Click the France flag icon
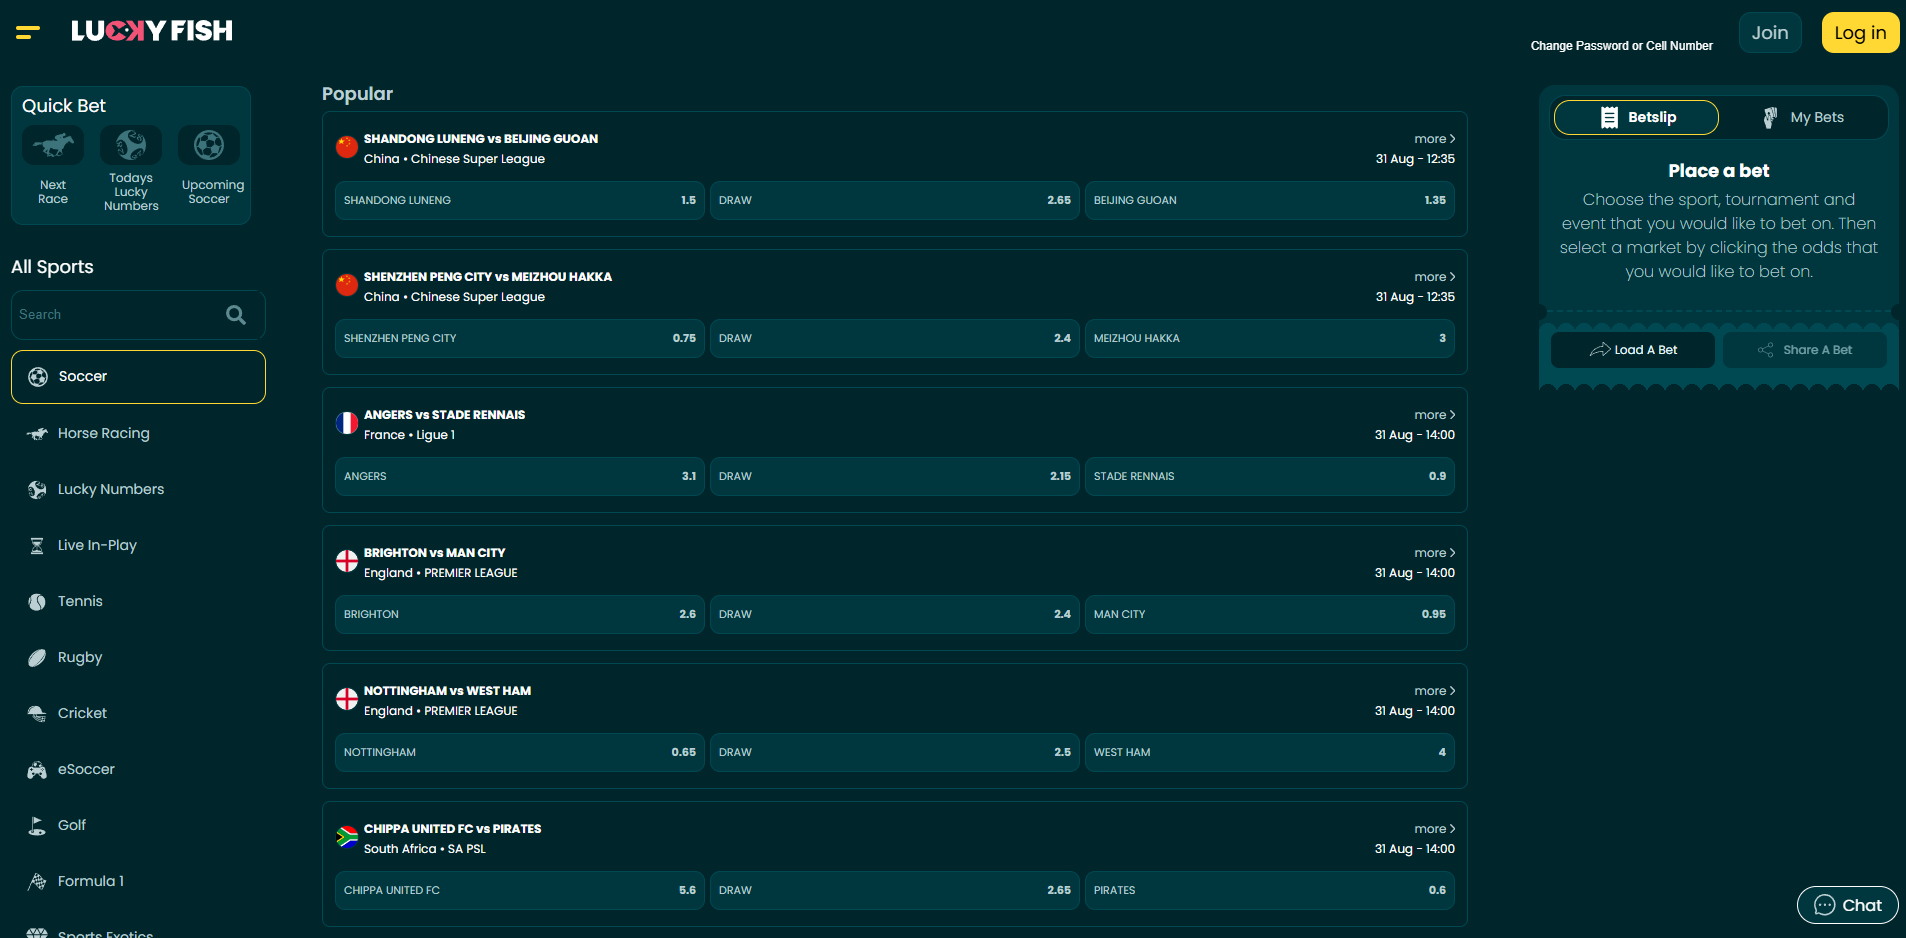 pos(347,423)
